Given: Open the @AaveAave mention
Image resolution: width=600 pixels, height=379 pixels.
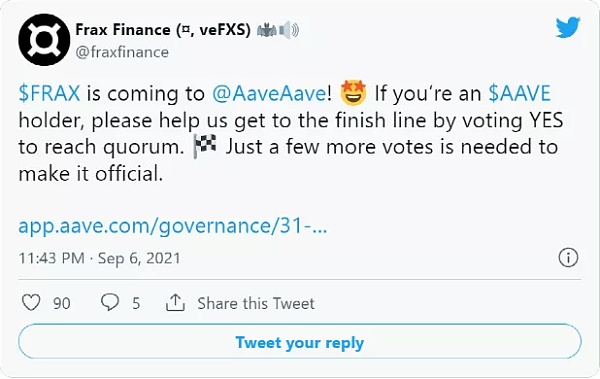Looking at the screenshot, I should [x=269, y=93].
